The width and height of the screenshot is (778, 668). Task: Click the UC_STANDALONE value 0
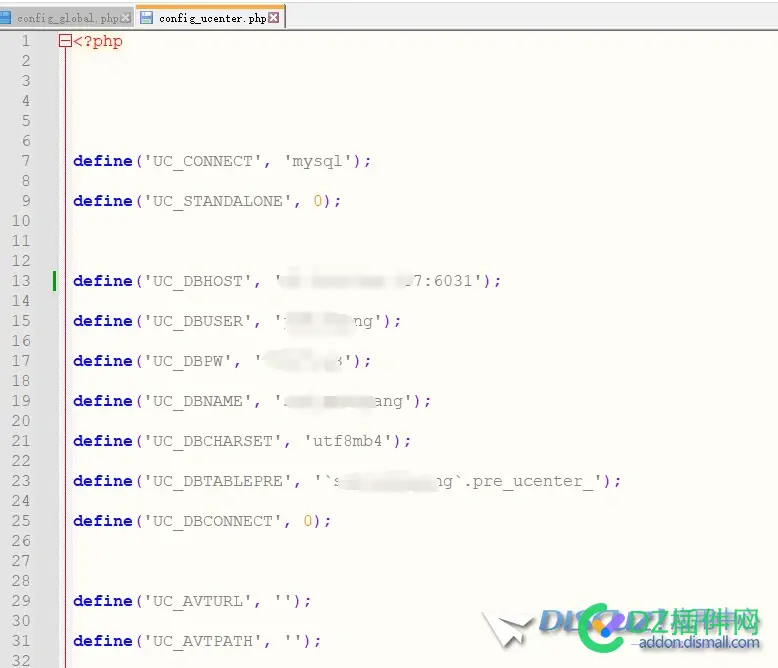(x=318, y=201)
